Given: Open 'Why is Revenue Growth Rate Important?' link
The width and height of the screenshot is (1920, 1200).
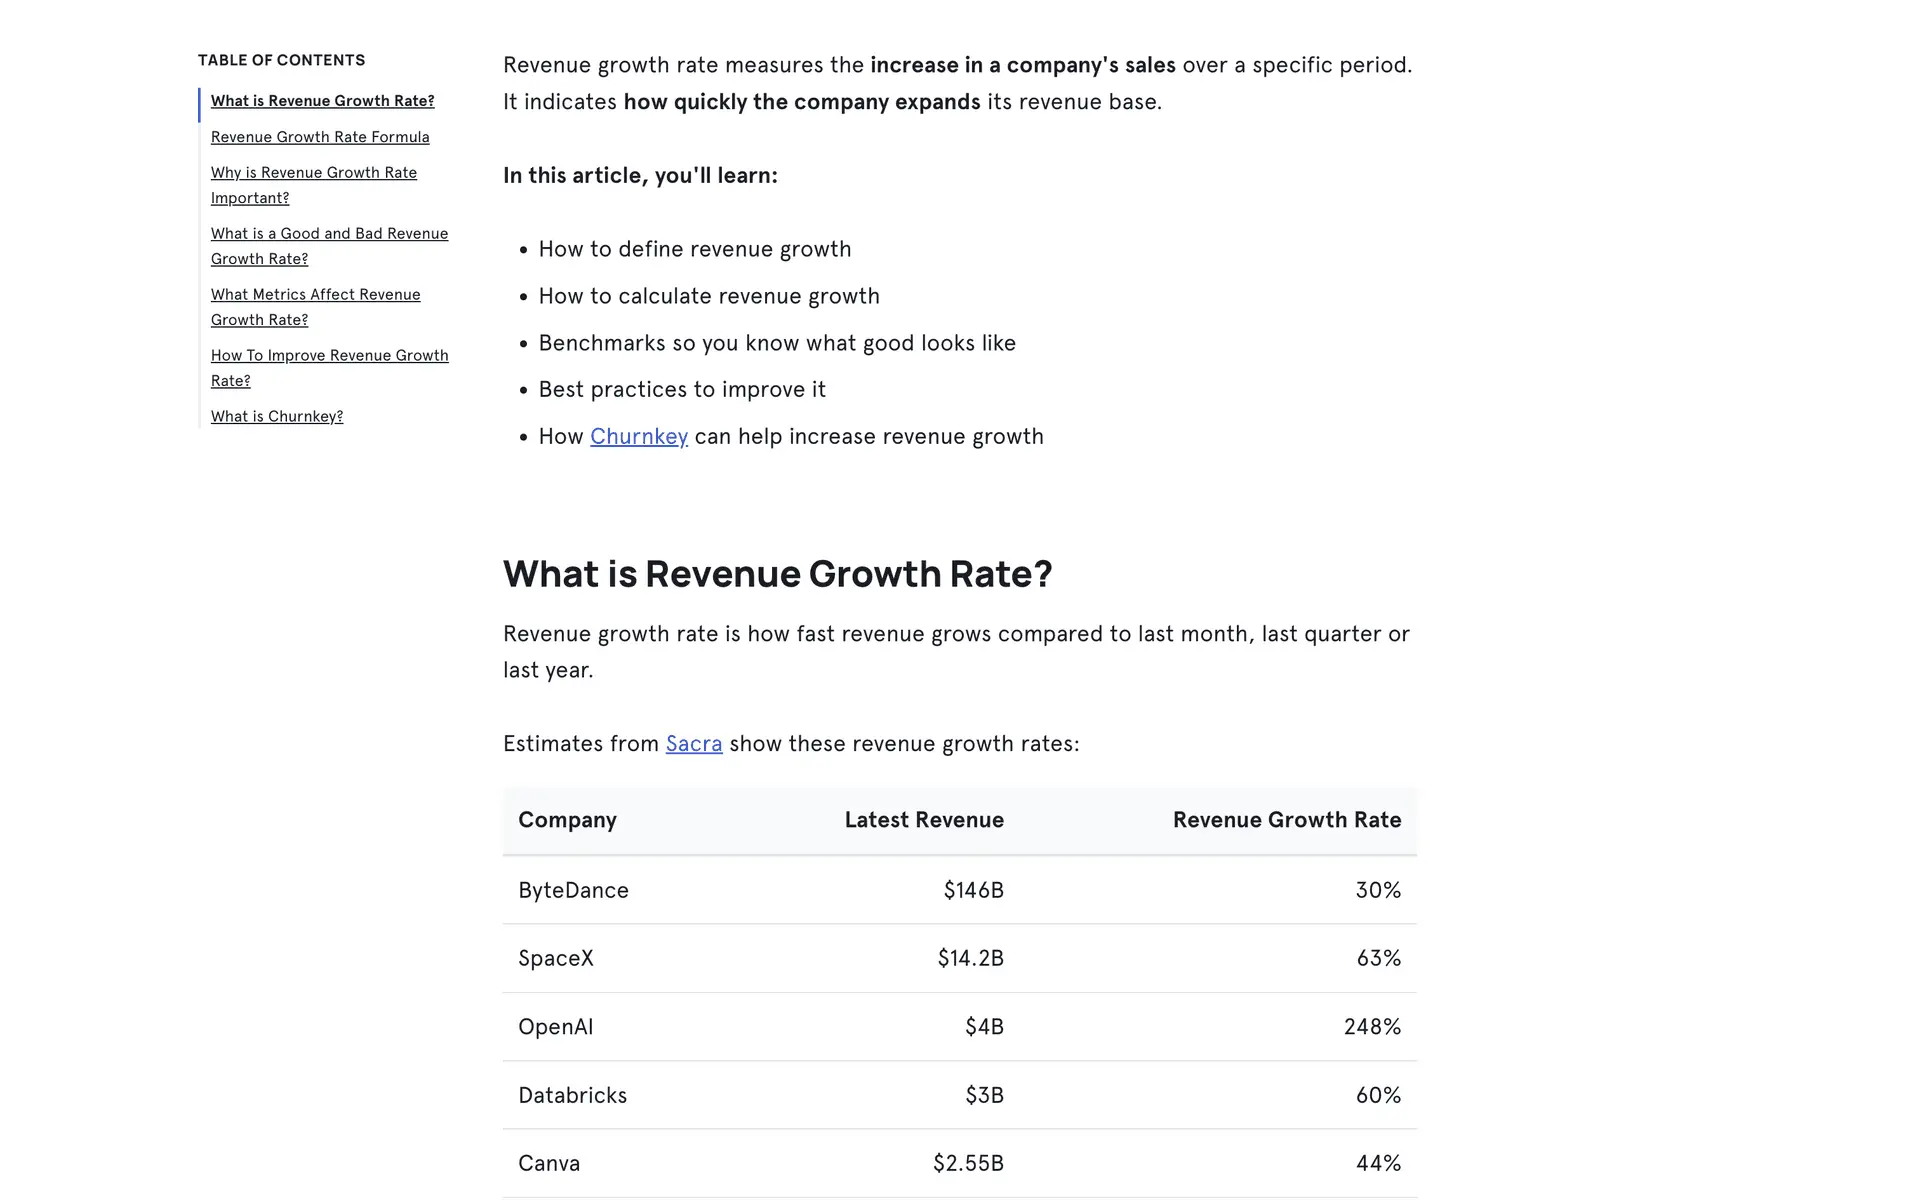Looking at the screenshot, I should point(313,185).
